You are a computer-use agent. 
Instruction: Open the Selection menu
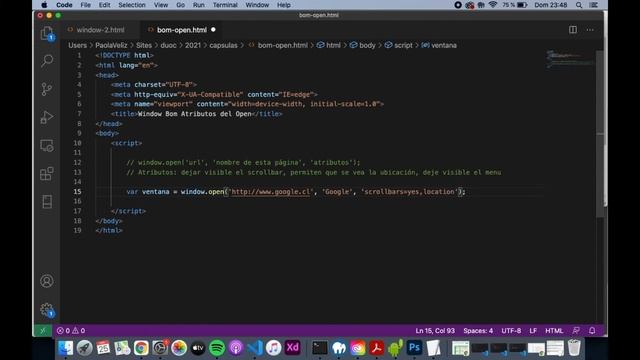click(x=131, y=5)
